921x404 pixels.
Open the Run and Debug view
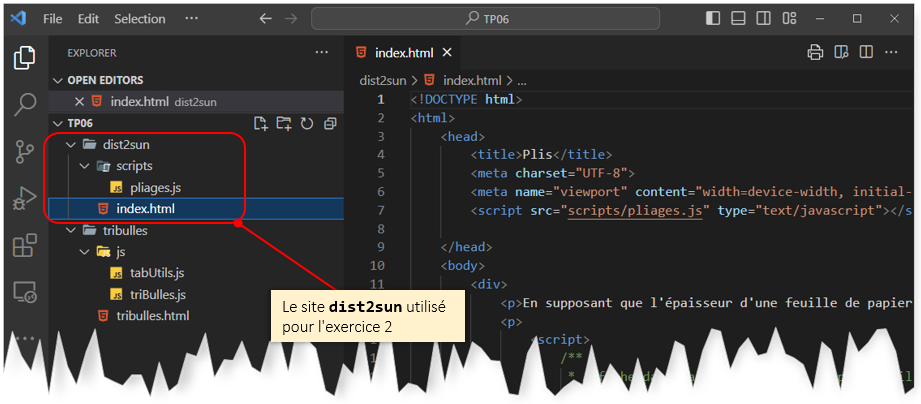pos(25,198)
